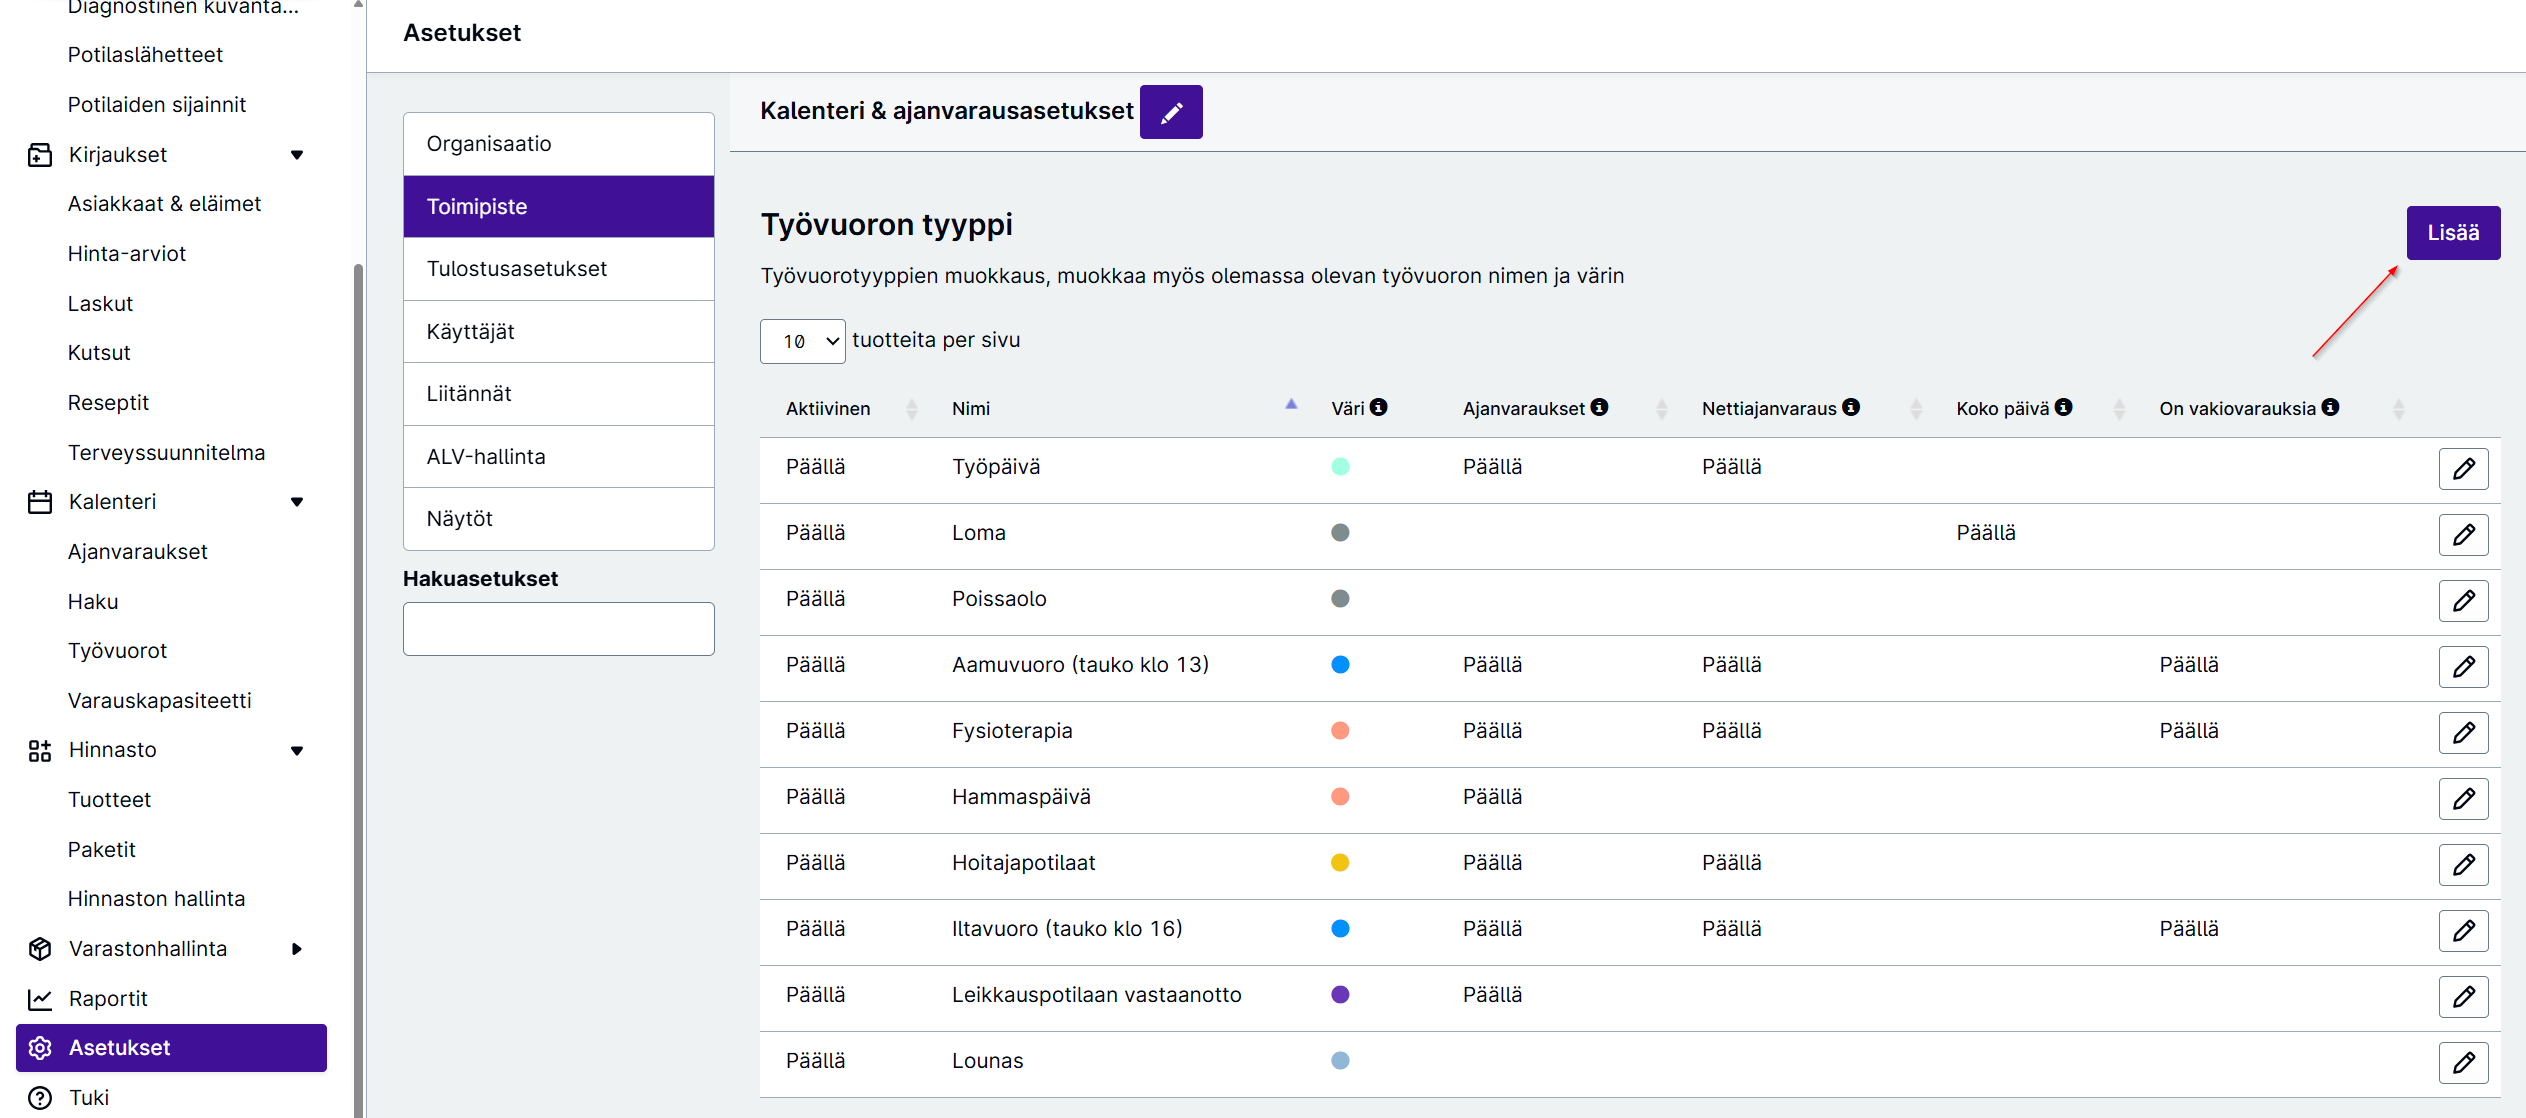
Task: Go to Asiakkaat & eläimet in sidebar
Action: (x=164, y=204)
